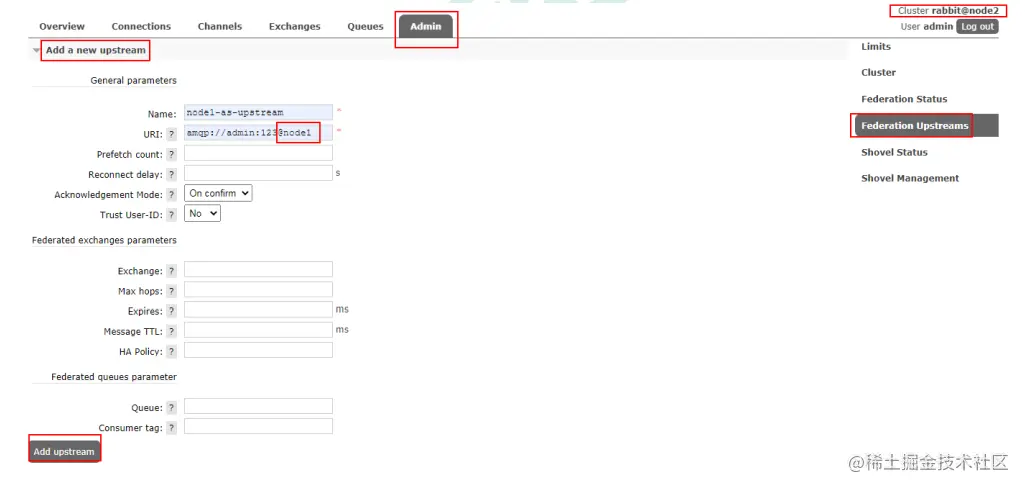
Task: Click the 'Federated exchanges parameters' heading
Action: pyautogui.click(x=105, y=240)
